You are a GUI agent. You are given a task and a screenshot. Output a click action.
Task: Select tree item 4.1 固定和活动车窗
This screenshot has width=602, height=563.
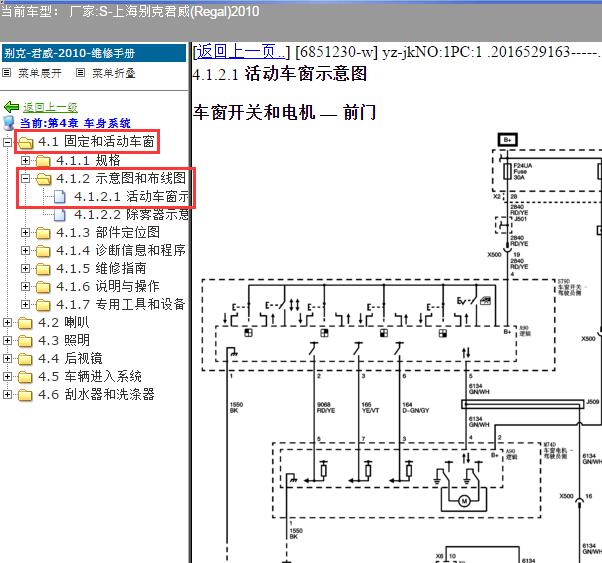pyautogui.click(x=96, y=142)
